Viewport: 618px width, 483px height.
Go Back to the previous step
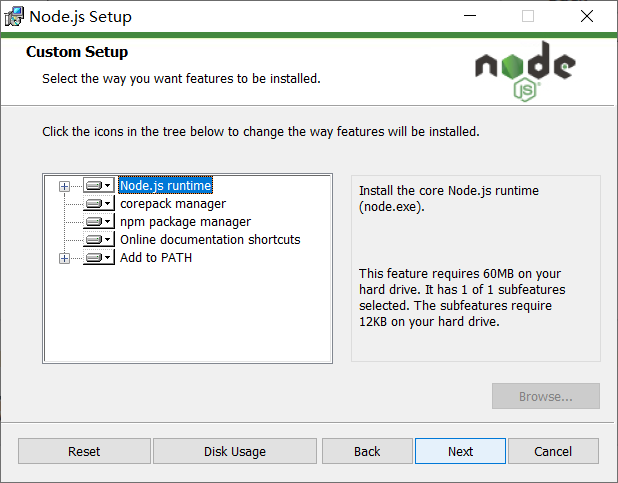tap(367, 451)
